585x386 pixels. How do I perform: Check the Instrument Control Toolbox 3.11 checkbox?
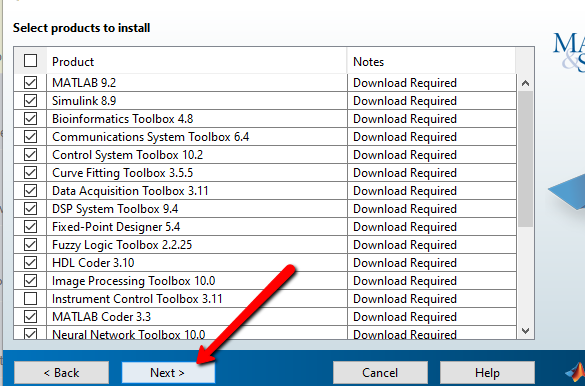pyautogui.click(x=30, y=299)
